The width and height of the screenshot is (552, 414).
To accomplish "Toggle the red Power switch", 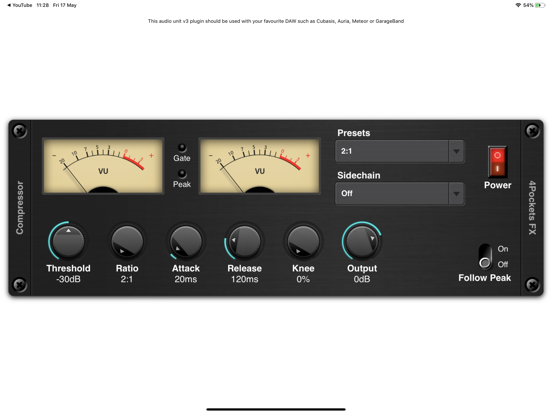I will (497, 162).
